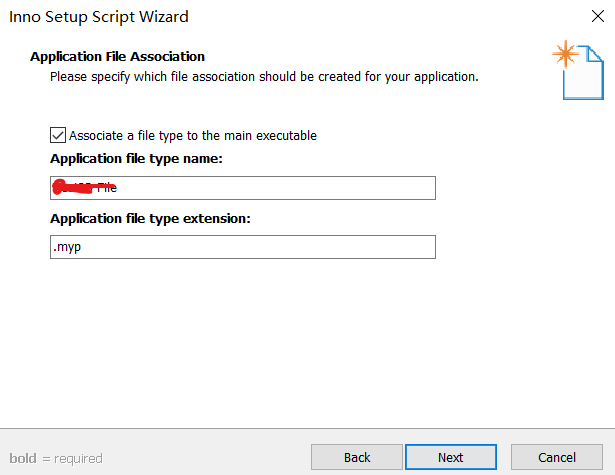
Task: Click the Application file type name field
Action: tap(243, 188)
